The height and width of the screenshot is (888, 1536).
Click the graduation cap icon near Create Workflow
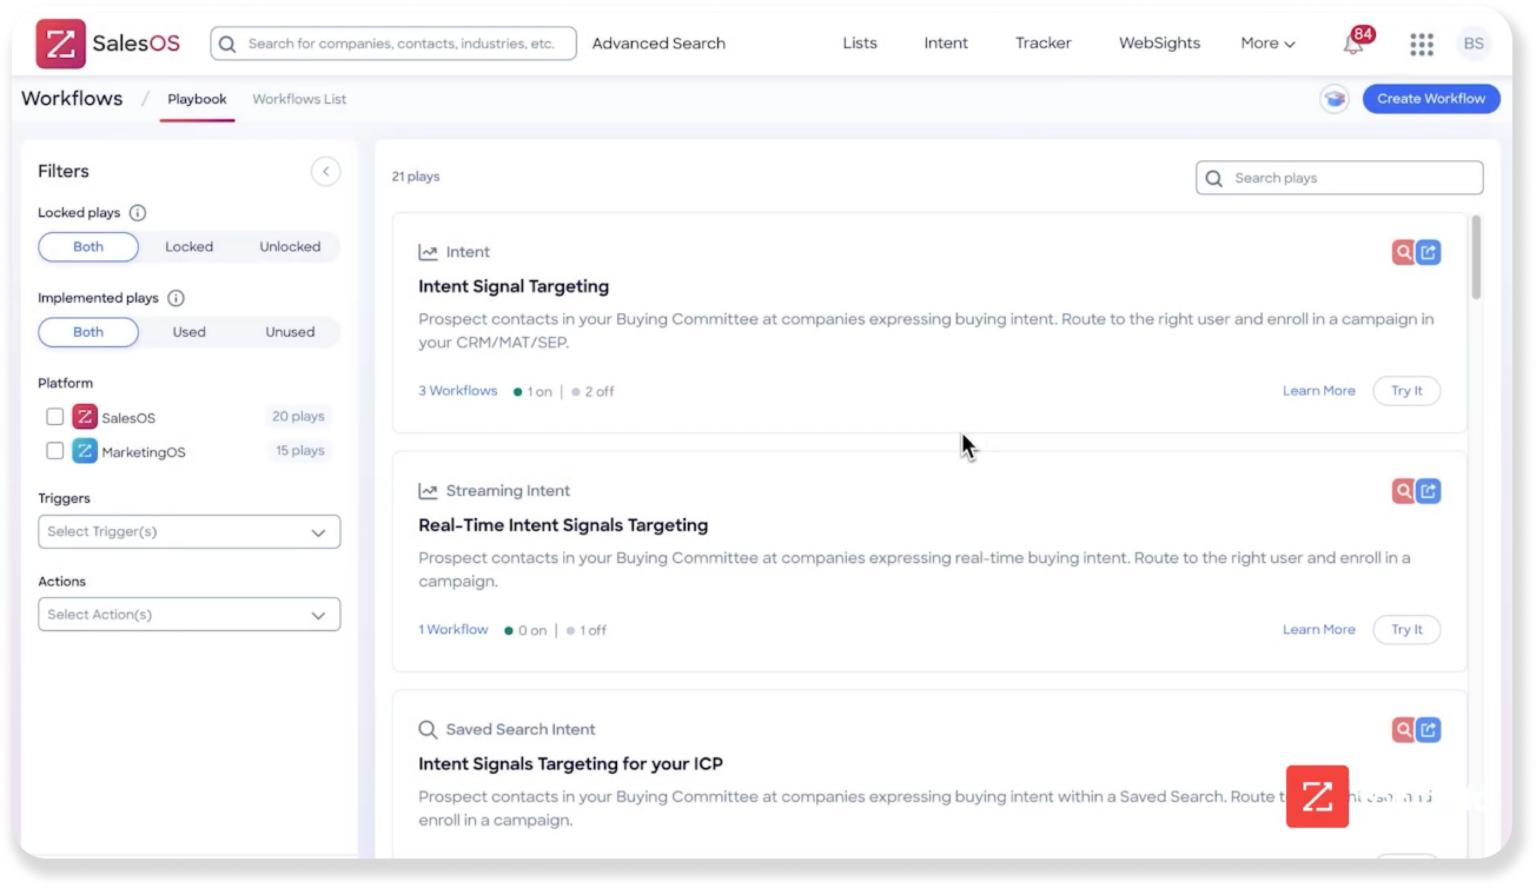1334,98
